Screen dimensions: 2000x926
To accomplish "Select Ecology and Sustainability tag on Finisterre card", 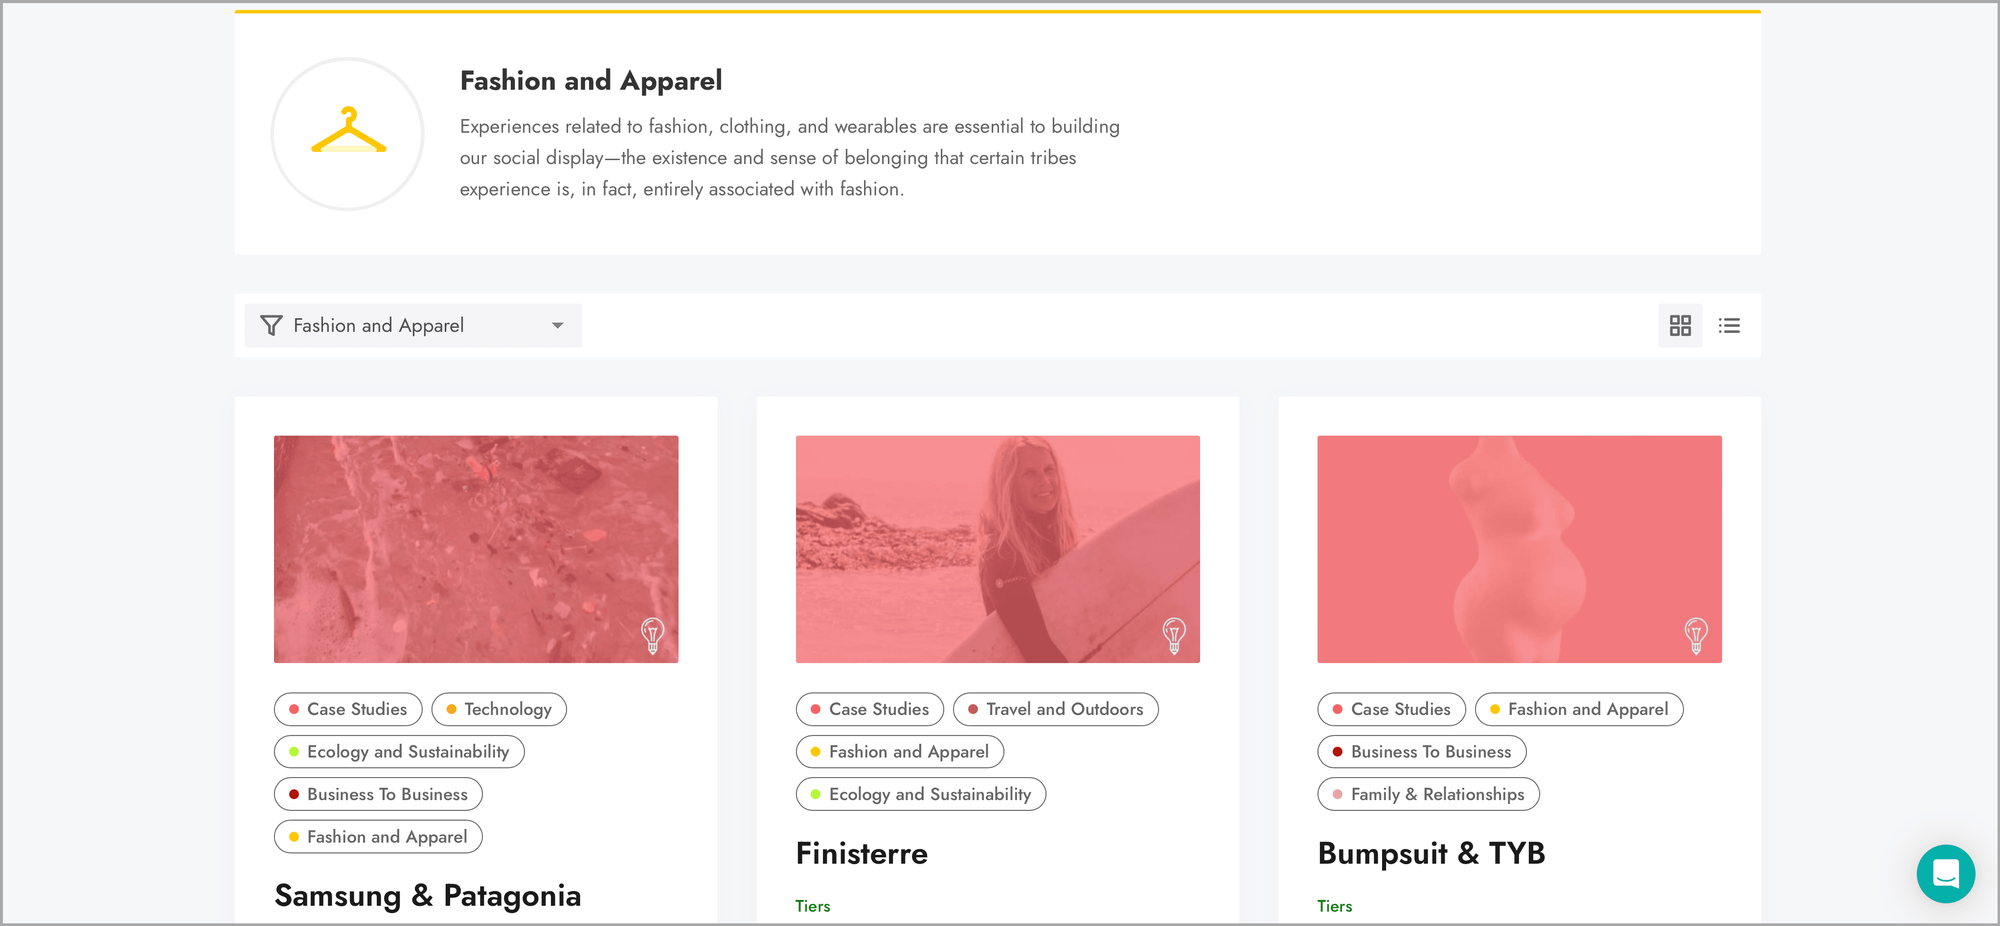I will (x=920, y=794).
